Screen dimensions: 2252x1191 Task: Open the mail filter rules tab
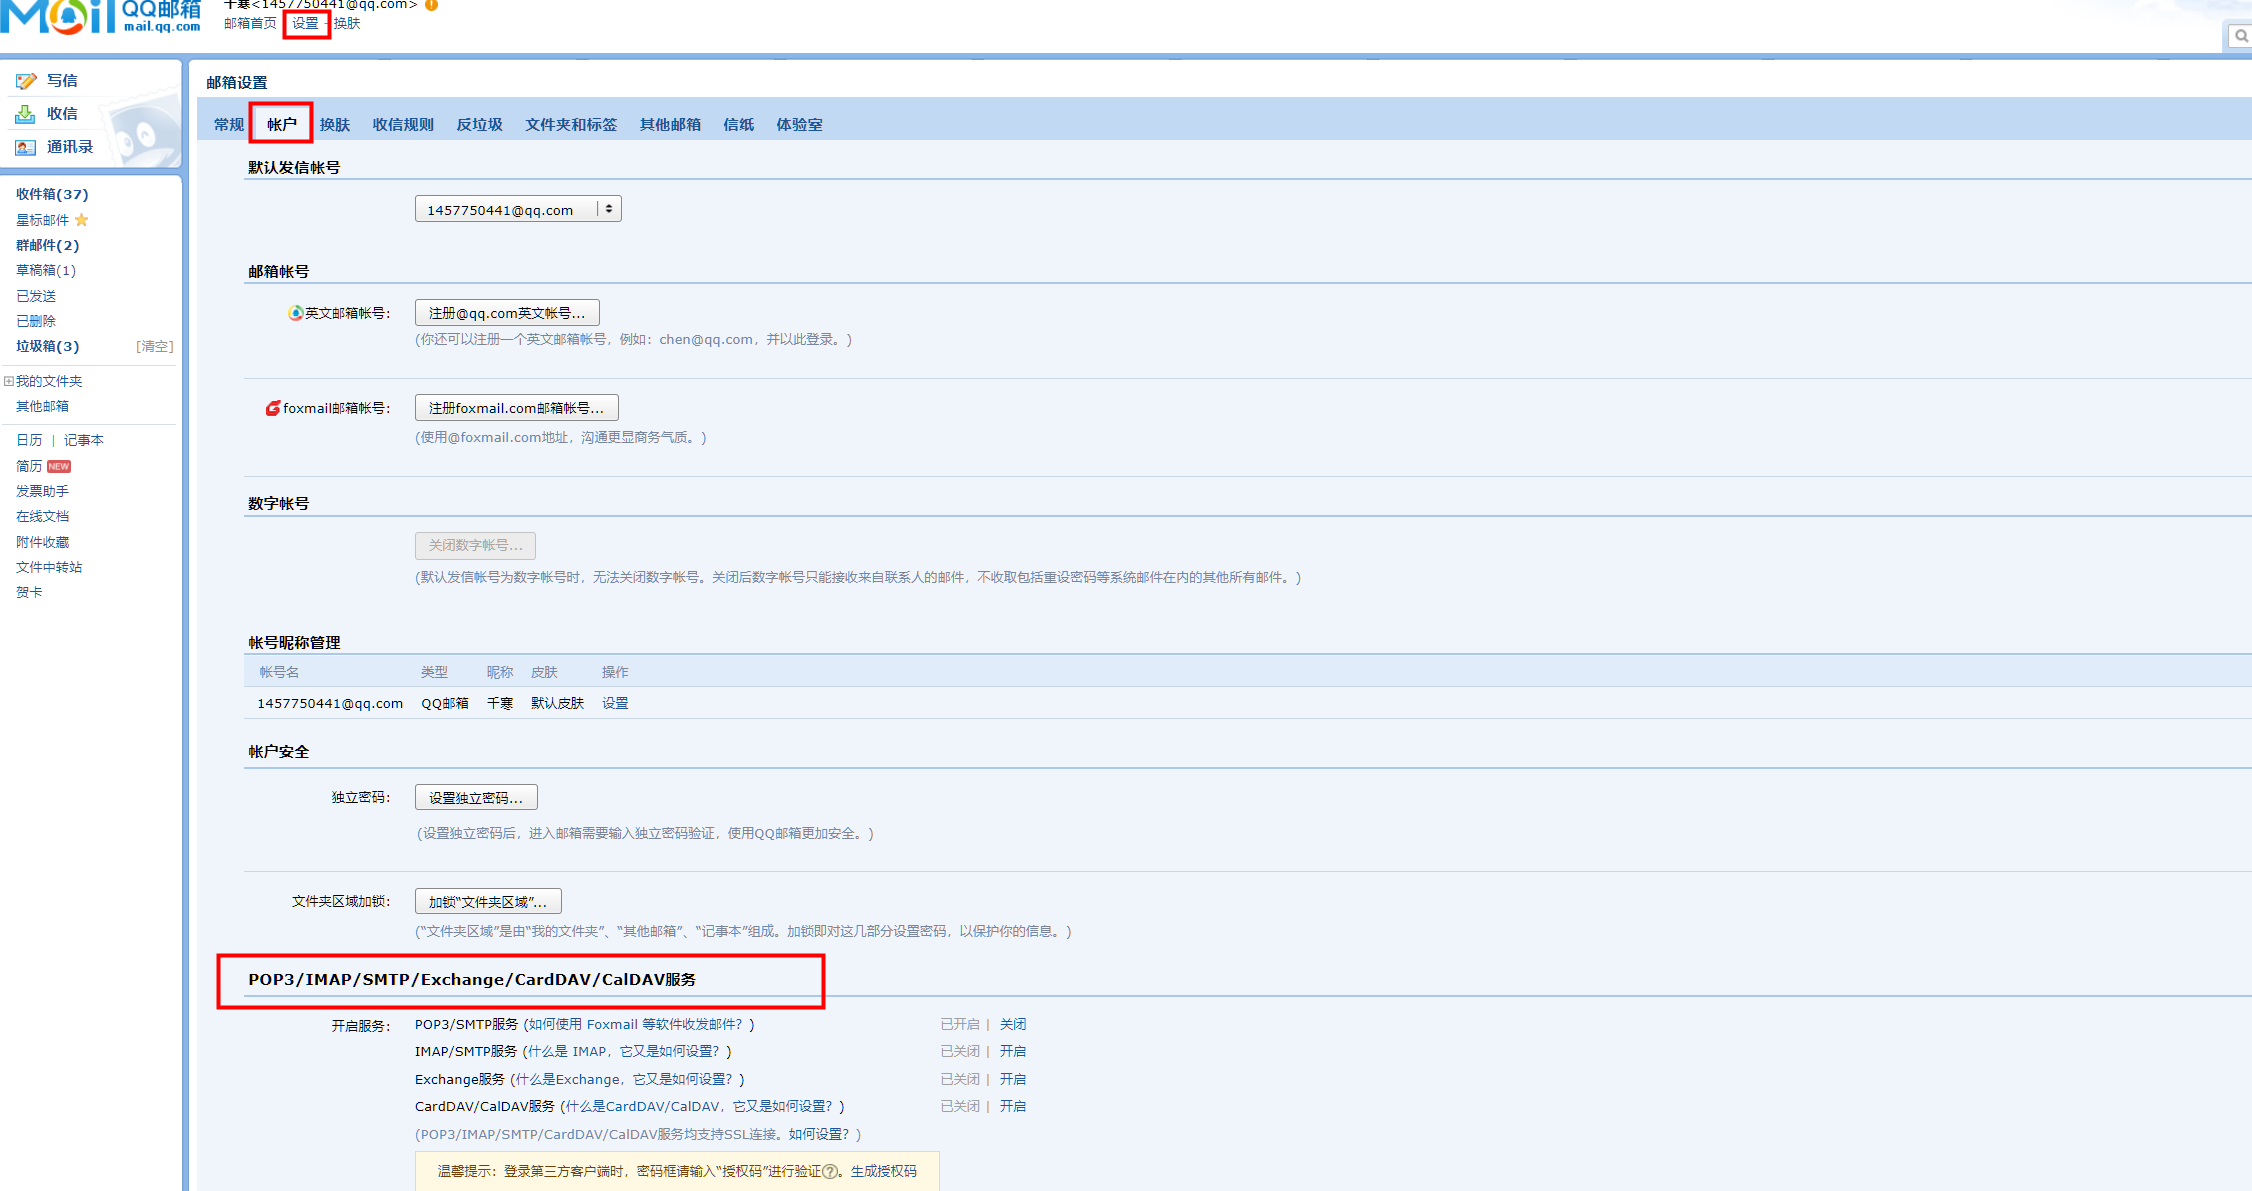point(402,125)
